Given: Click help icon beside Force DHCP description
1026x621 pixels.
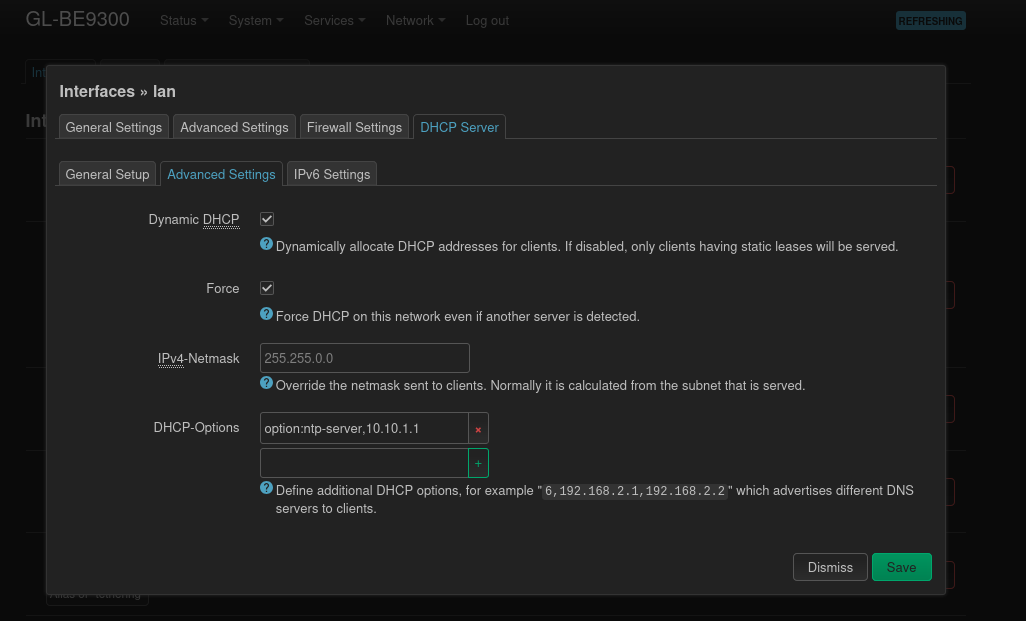Looking at the screenshot, I should coord(266,314).
